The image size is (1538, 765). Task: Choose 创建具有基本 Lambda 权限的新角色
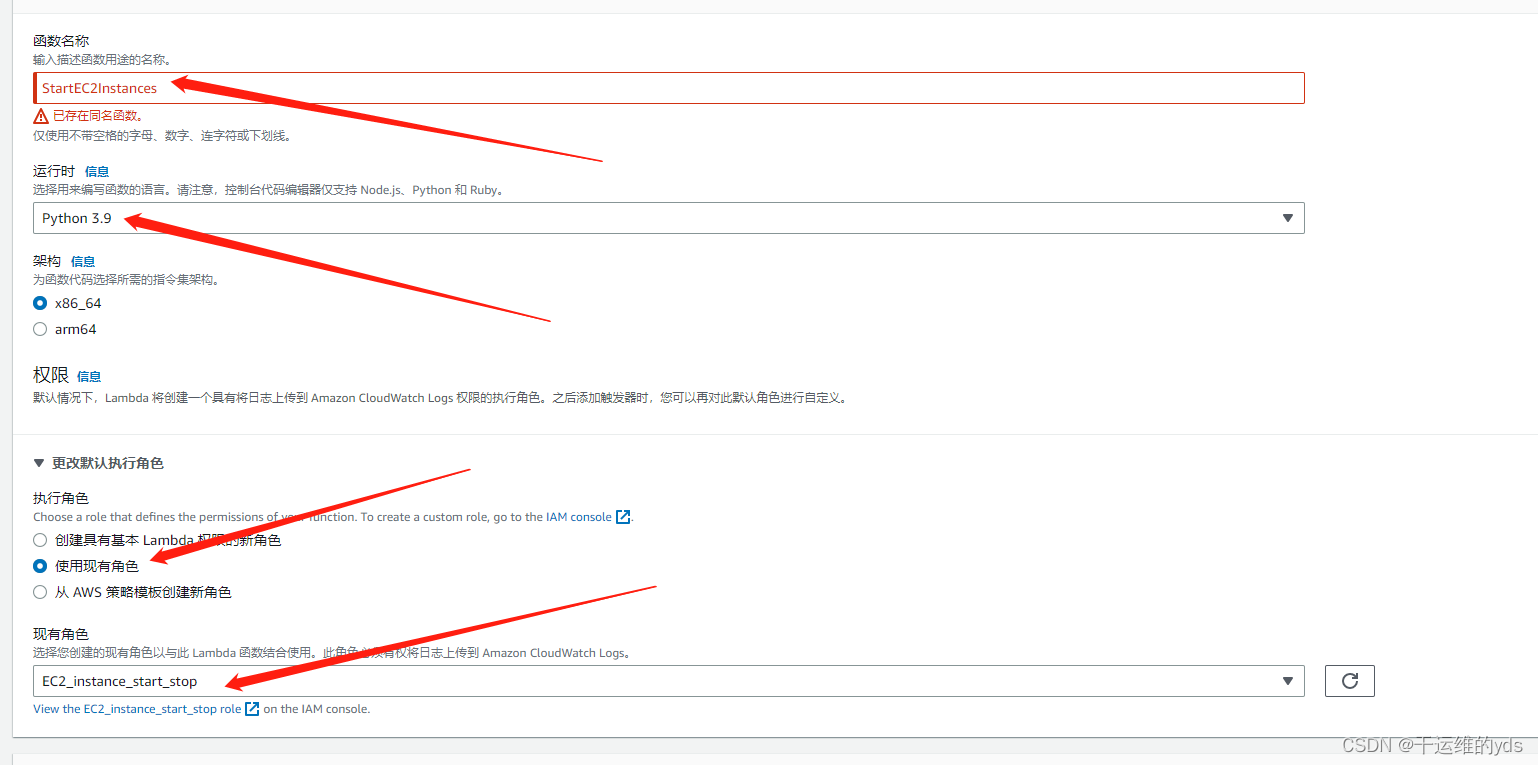point(39,540)
